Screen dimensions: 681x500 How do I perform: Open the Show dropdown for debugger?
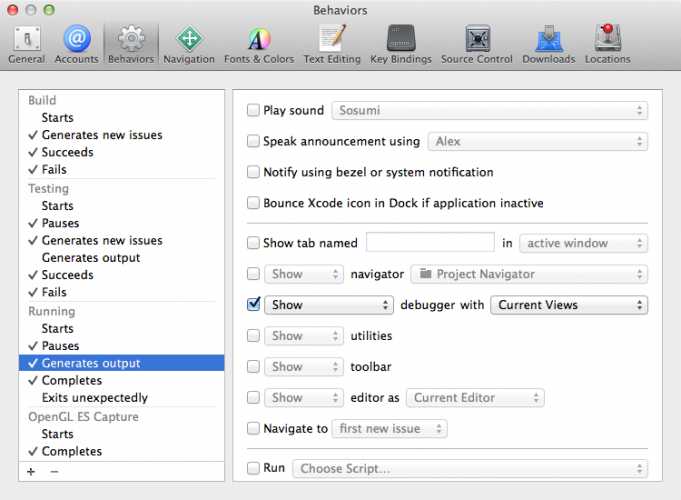(x=329, y=305)
